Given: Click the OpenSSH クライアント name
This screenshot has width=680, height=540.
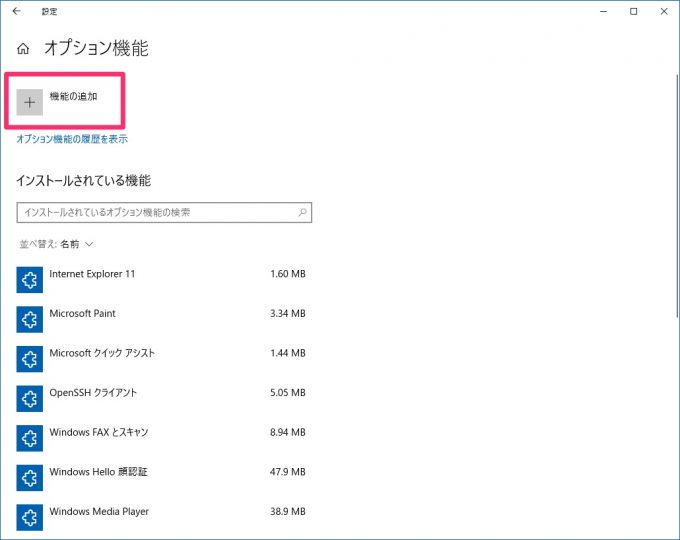Looking at the screenshot, I should [93, 393].
